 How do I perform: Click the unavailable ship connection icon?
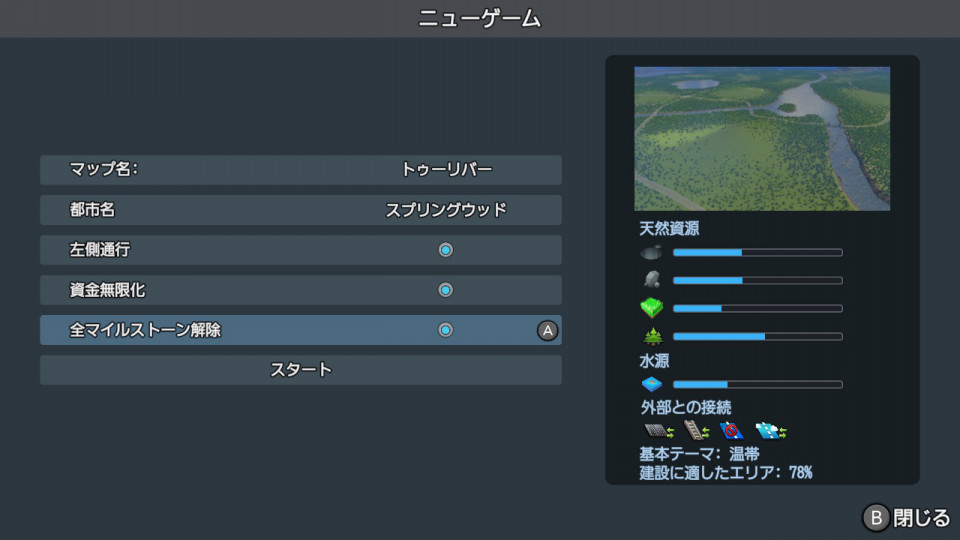click(x=731, y=430)
